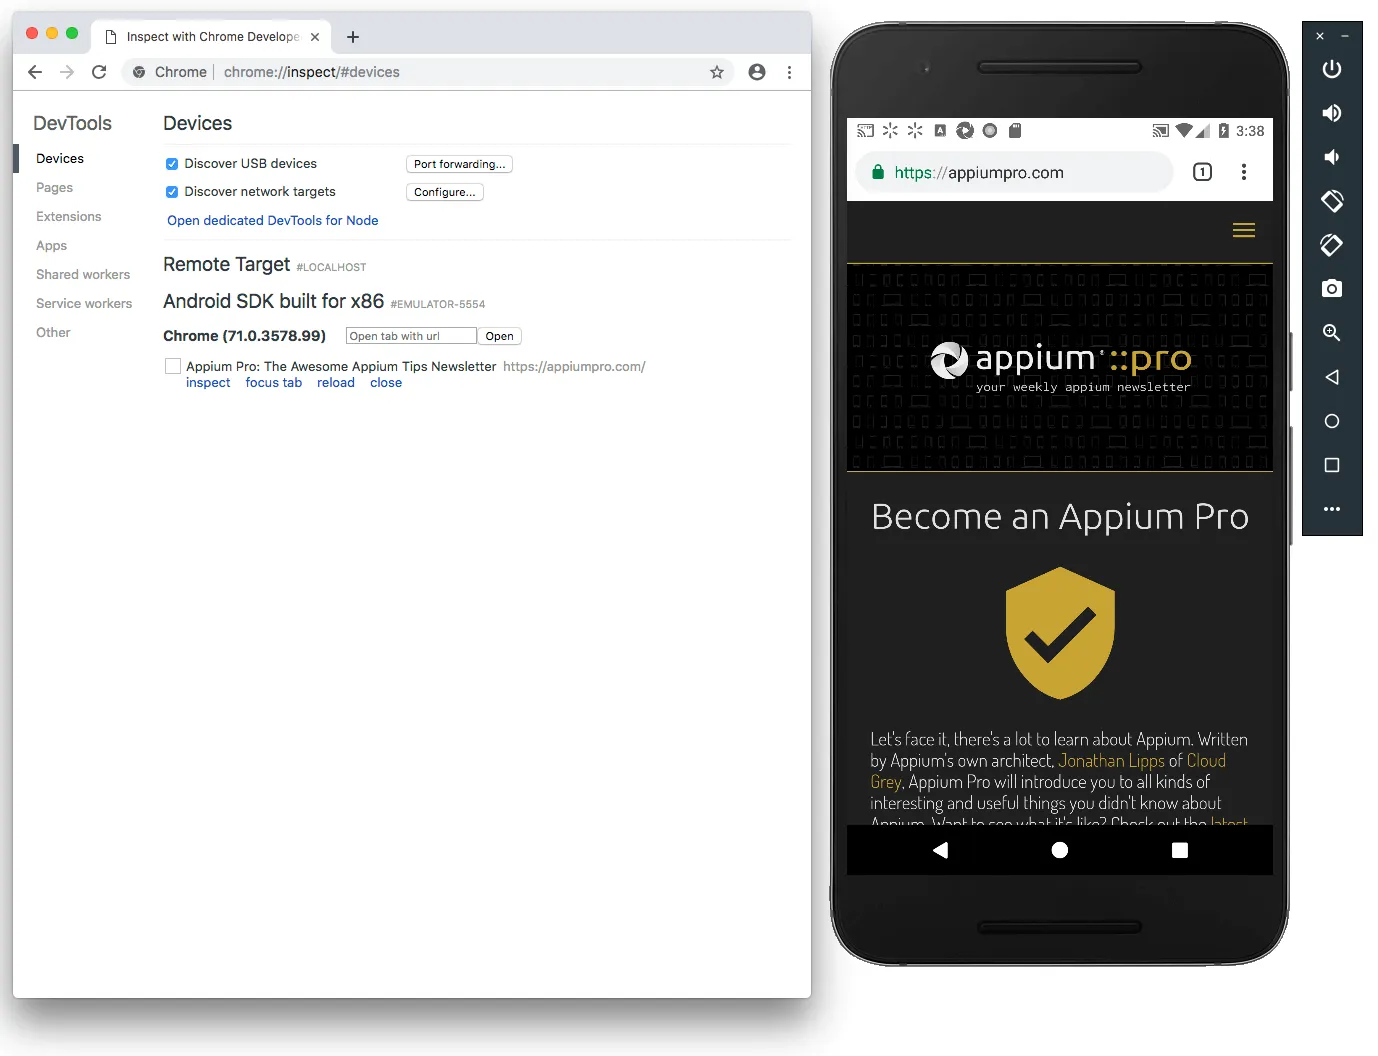Tap Android navigation bar recents button

[1180, 850]
